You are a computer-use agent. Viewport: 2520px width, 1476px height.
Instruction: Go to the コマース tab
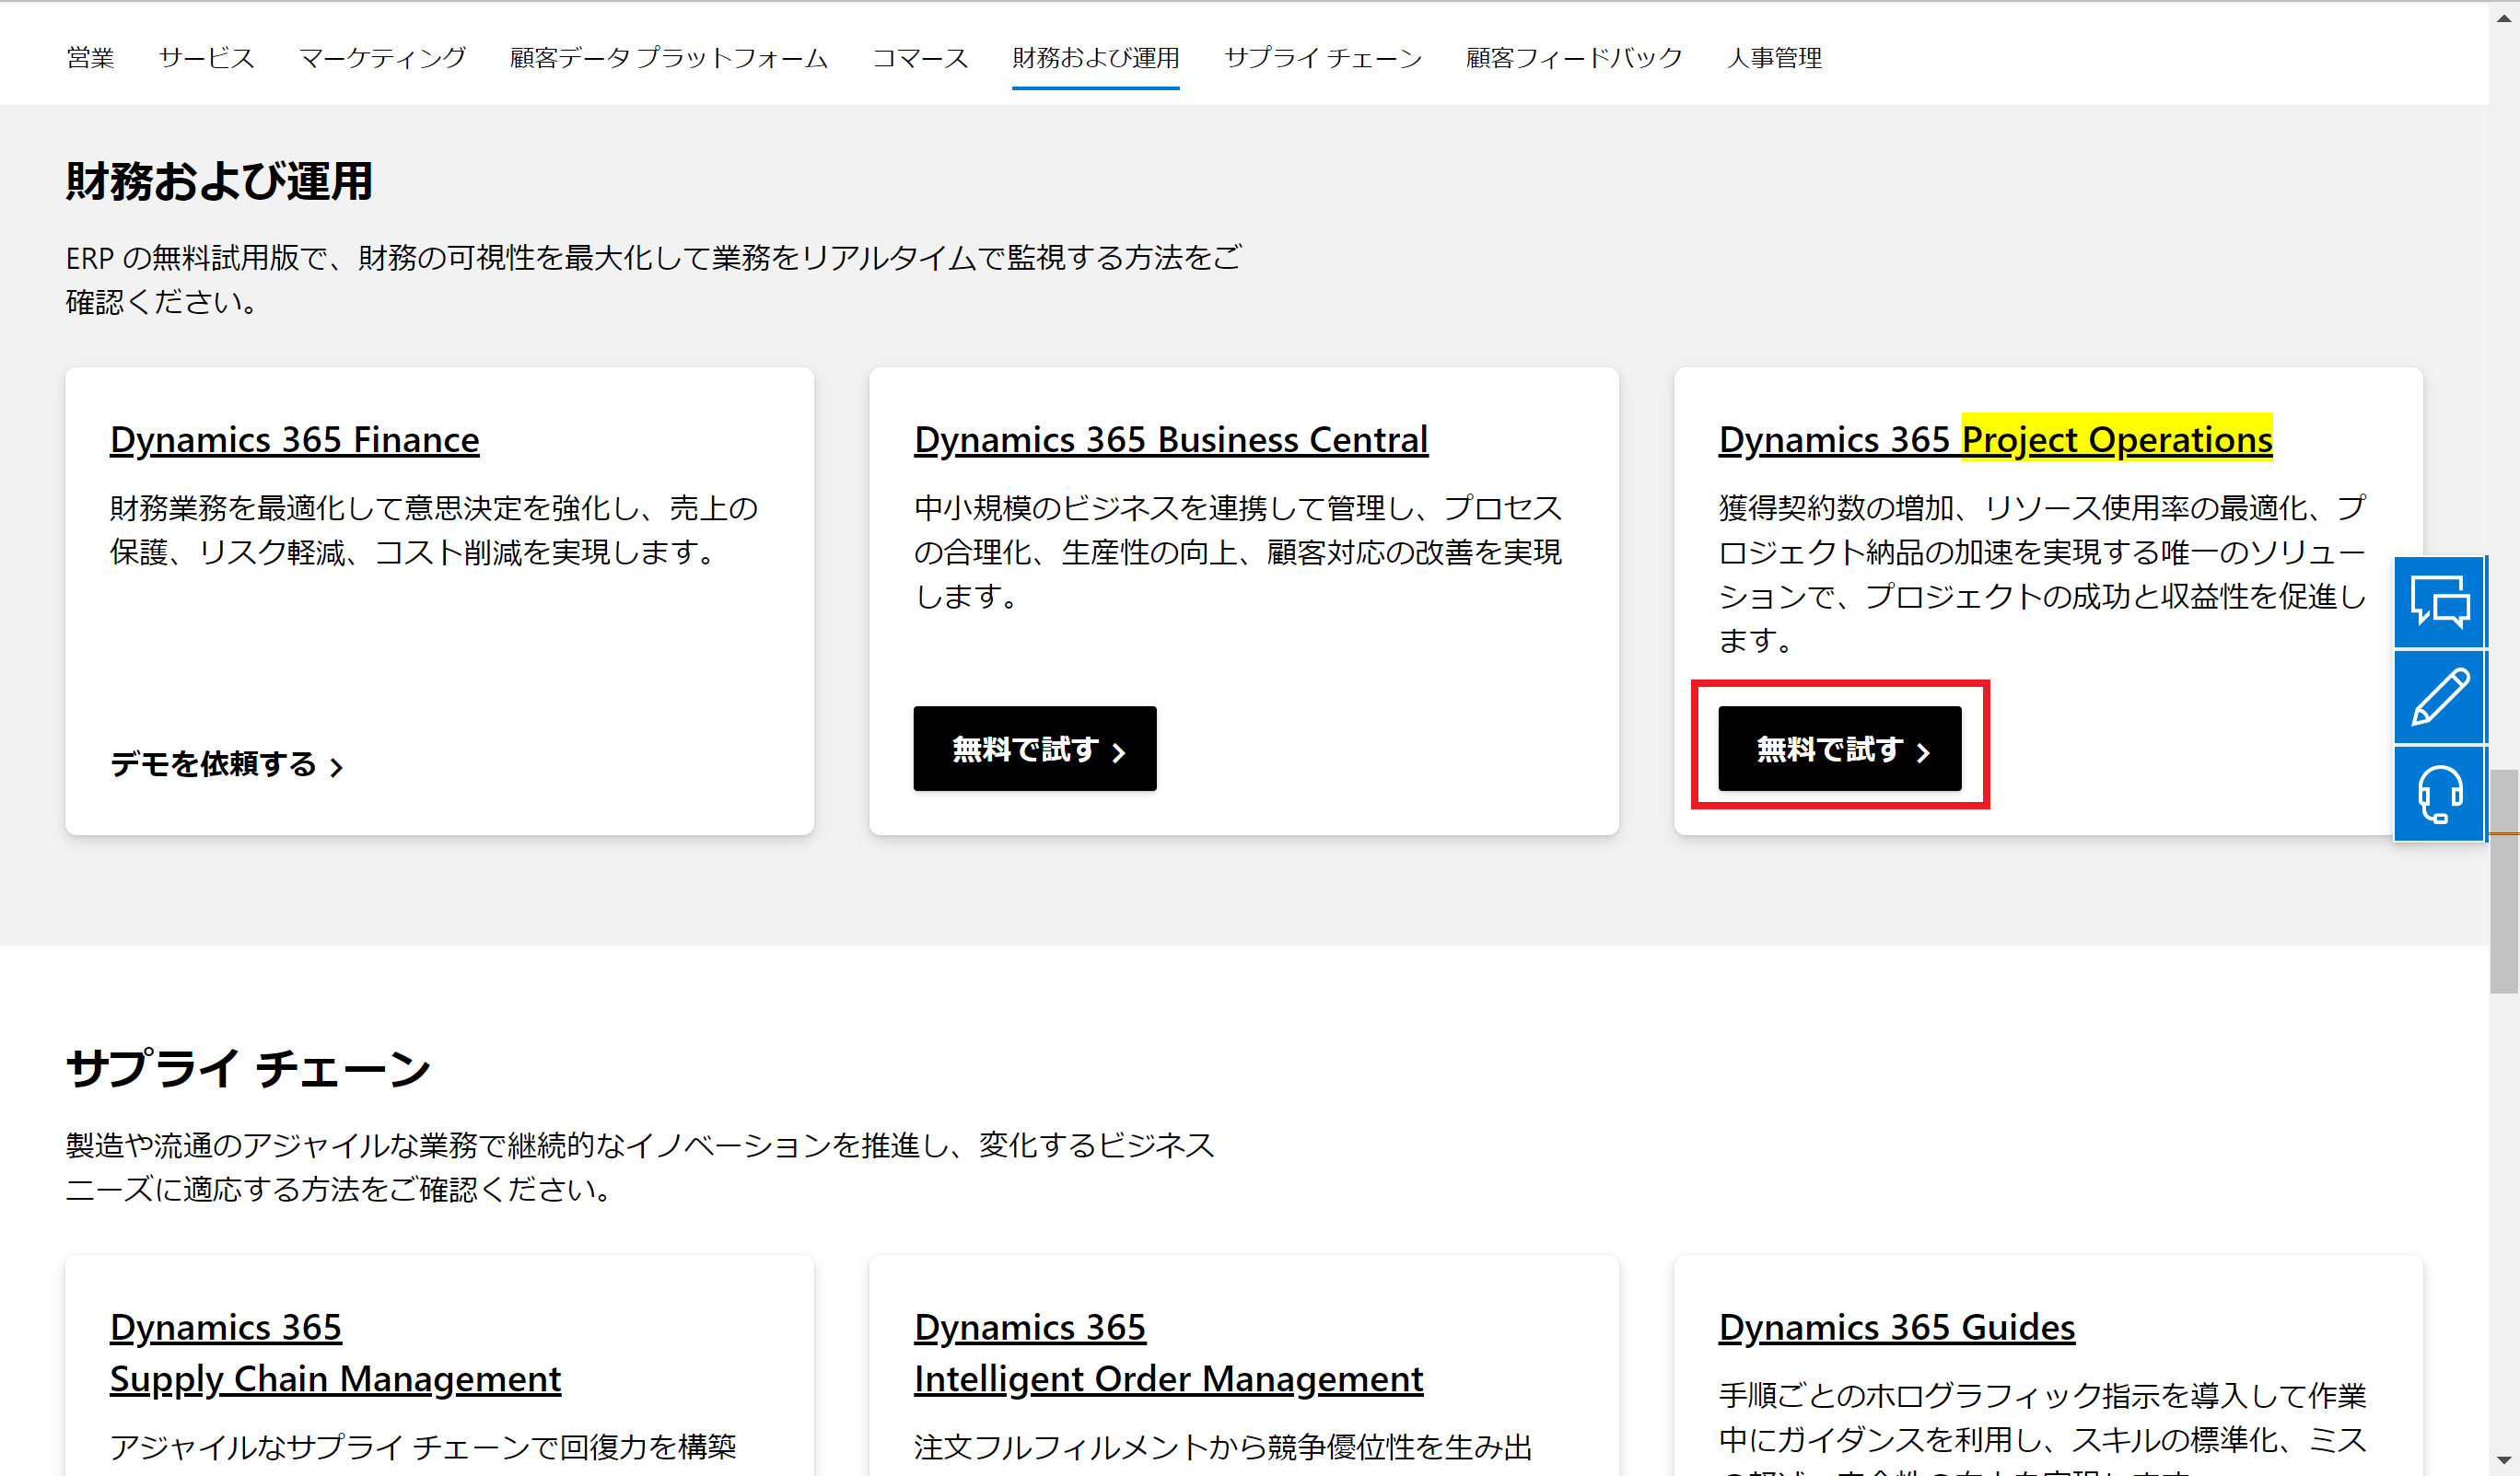point(920,58)
